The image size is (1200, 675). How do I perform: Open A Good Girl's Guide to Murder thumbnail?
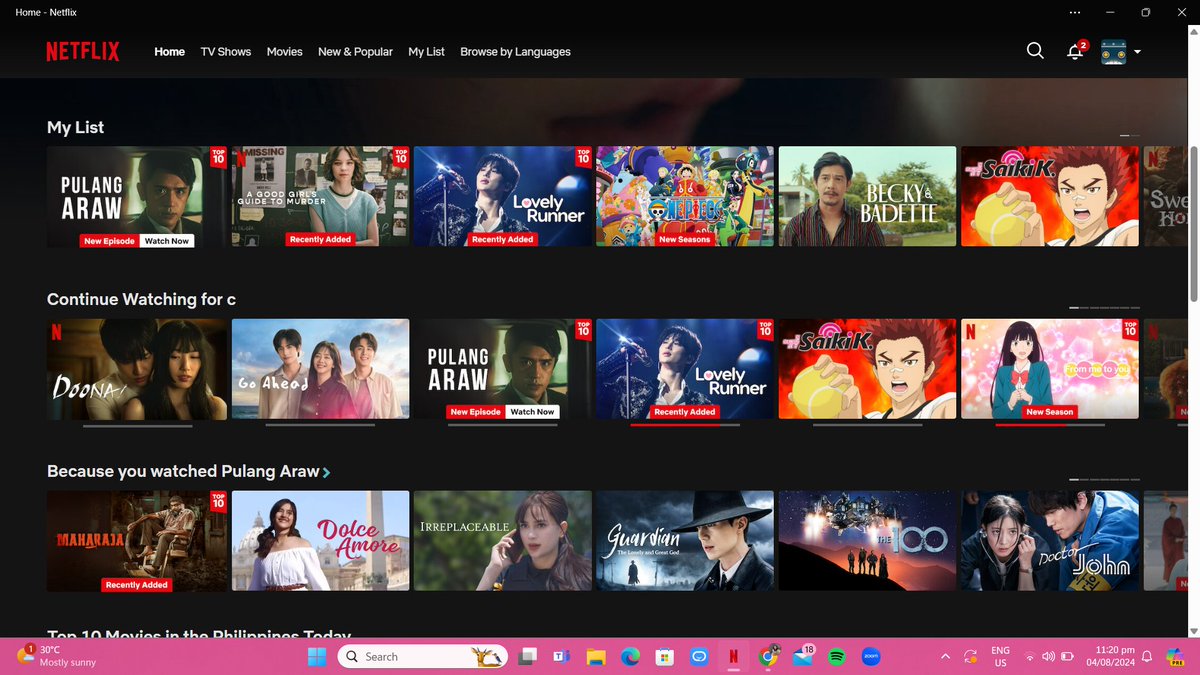[320, 196]
